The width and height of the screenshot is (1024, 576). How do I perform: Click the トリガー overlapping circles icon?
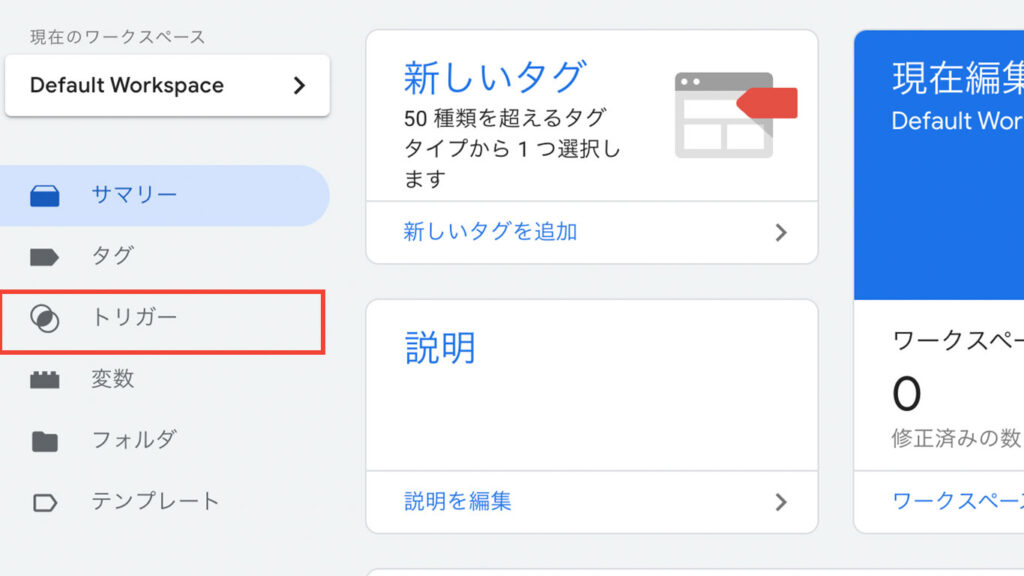pos(45,319)
